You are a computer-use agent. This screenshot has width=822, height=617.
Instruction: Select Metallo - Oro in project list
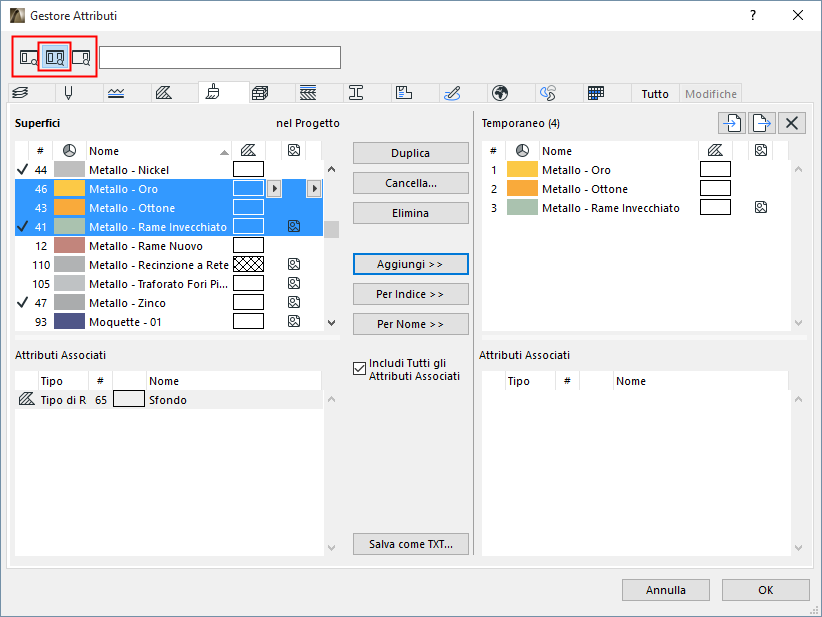click(x=169, y=189)
